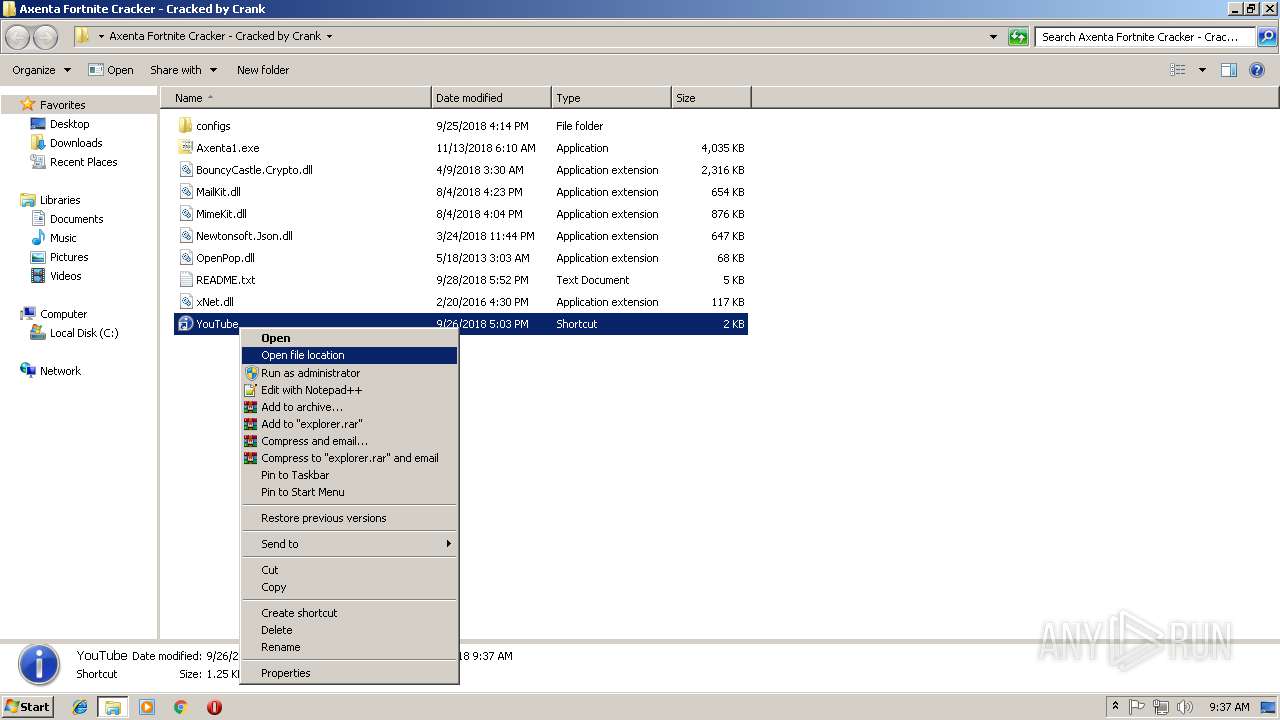The width and height of the screenshot is (1280, 720).
Task: Click the change view icon
Action: pyautogui.click(x=1178, y=70)
